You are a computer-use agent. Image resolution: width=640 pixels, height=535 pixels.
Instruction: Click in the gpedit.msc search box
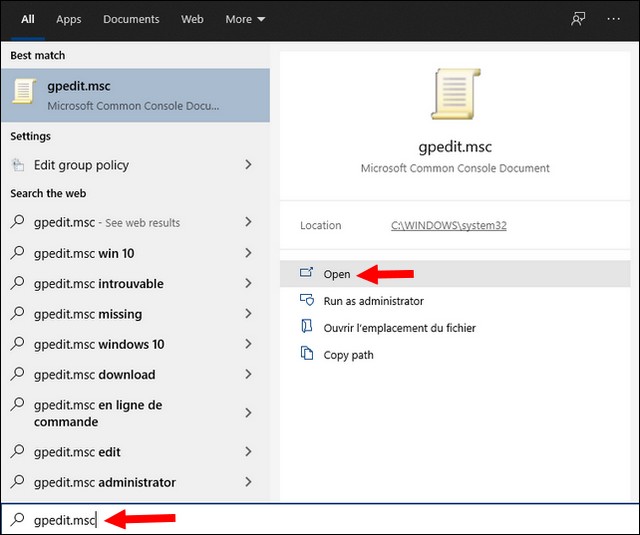pos(320,519)
